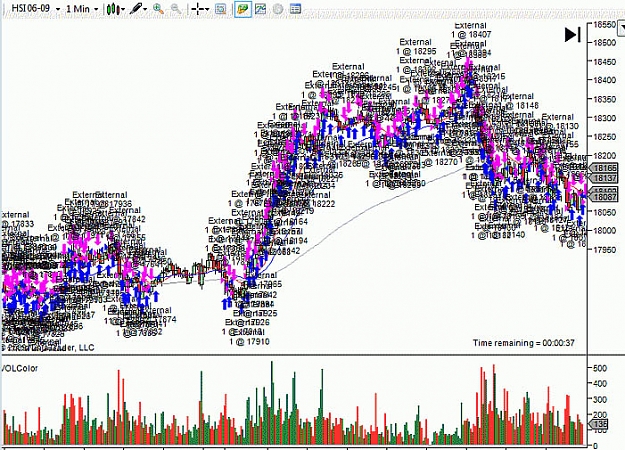Click the '1 @ 18295' execution label
The image size is (625, 450).
pos(416,51)
